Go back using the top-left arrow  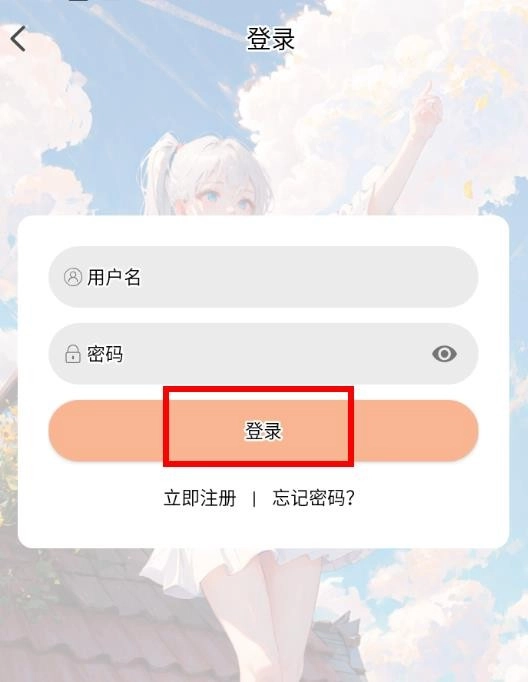click(x=18, y=39)
